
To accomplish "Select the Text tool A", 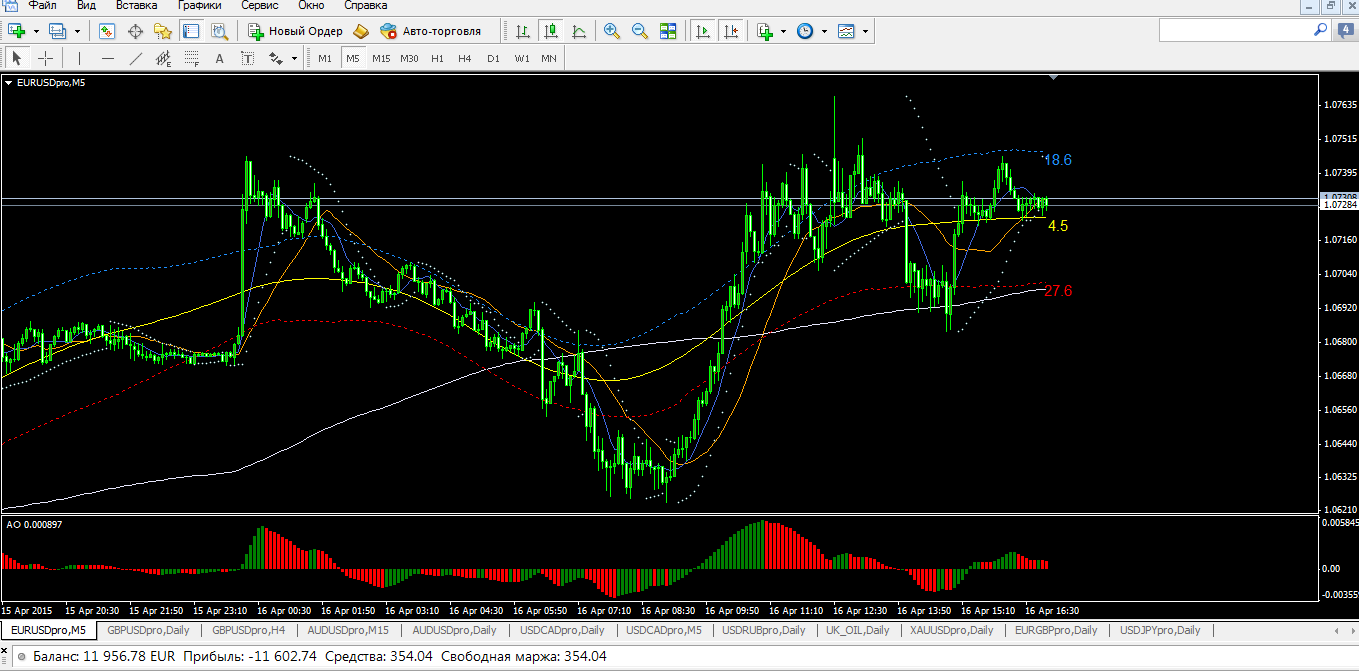I will (x=219, y=58).
